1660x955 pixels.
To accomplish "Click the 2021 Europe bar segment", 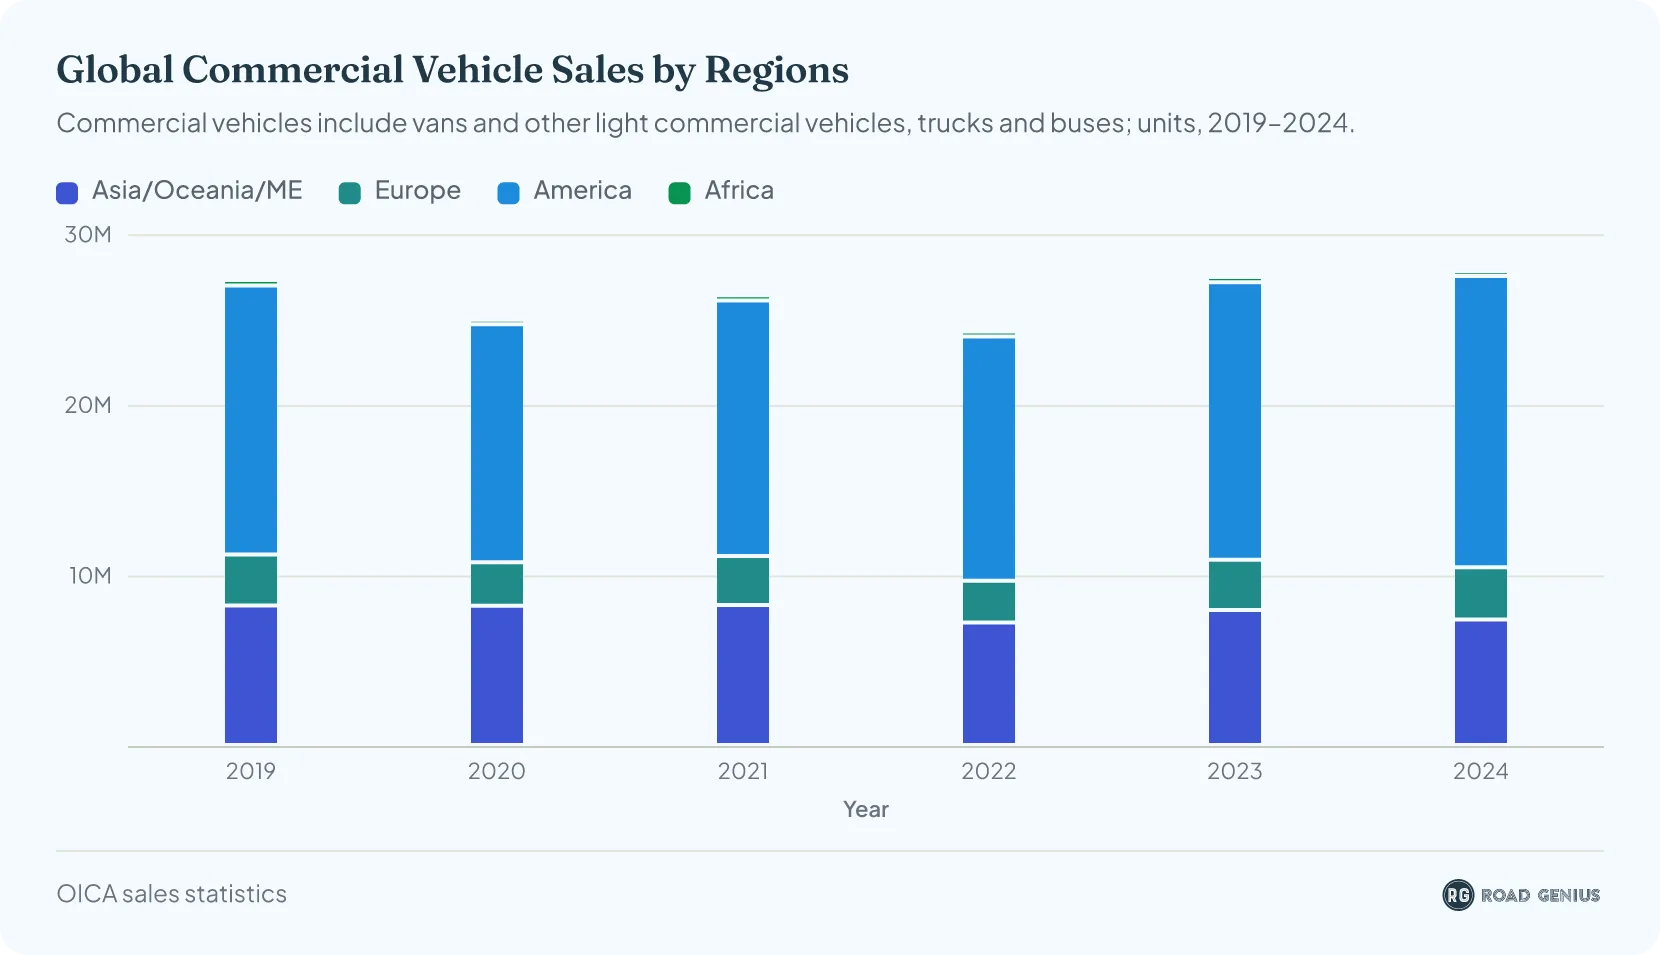I will pos(743,580).
